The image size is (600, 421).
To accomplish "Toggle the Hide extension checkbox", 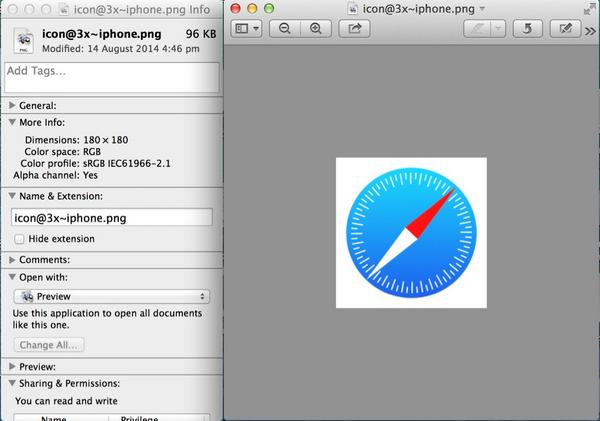I will 19,239.
